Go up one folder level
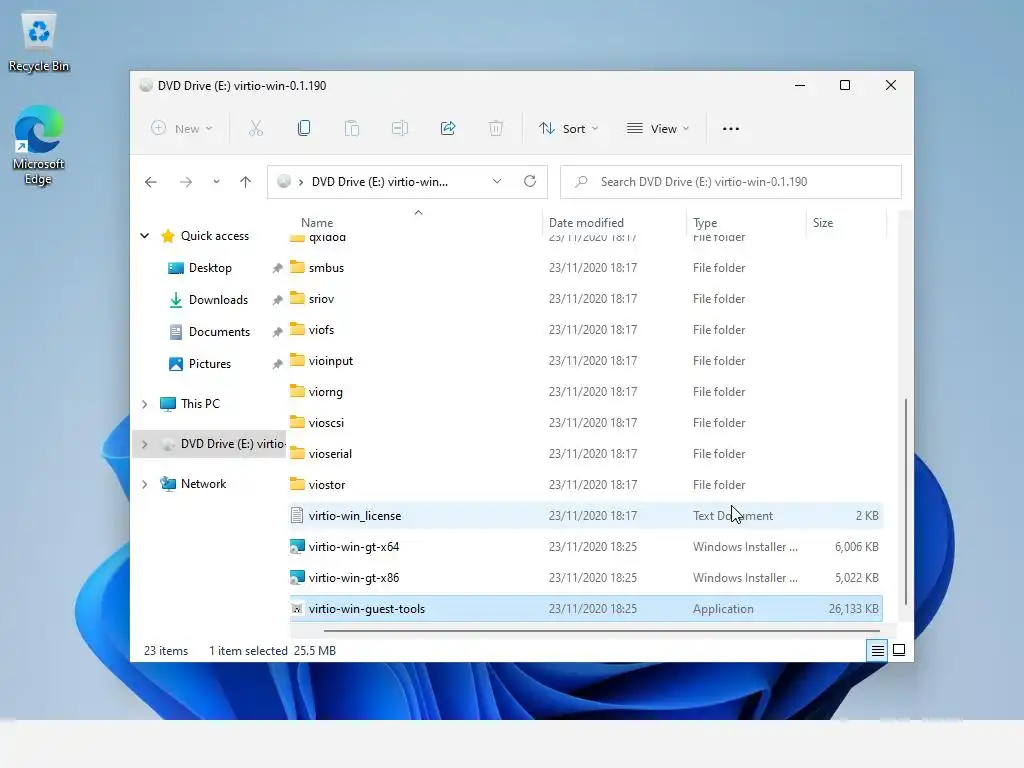Image resolution: width=1024 pixels, height=768 pixels. 246,182
